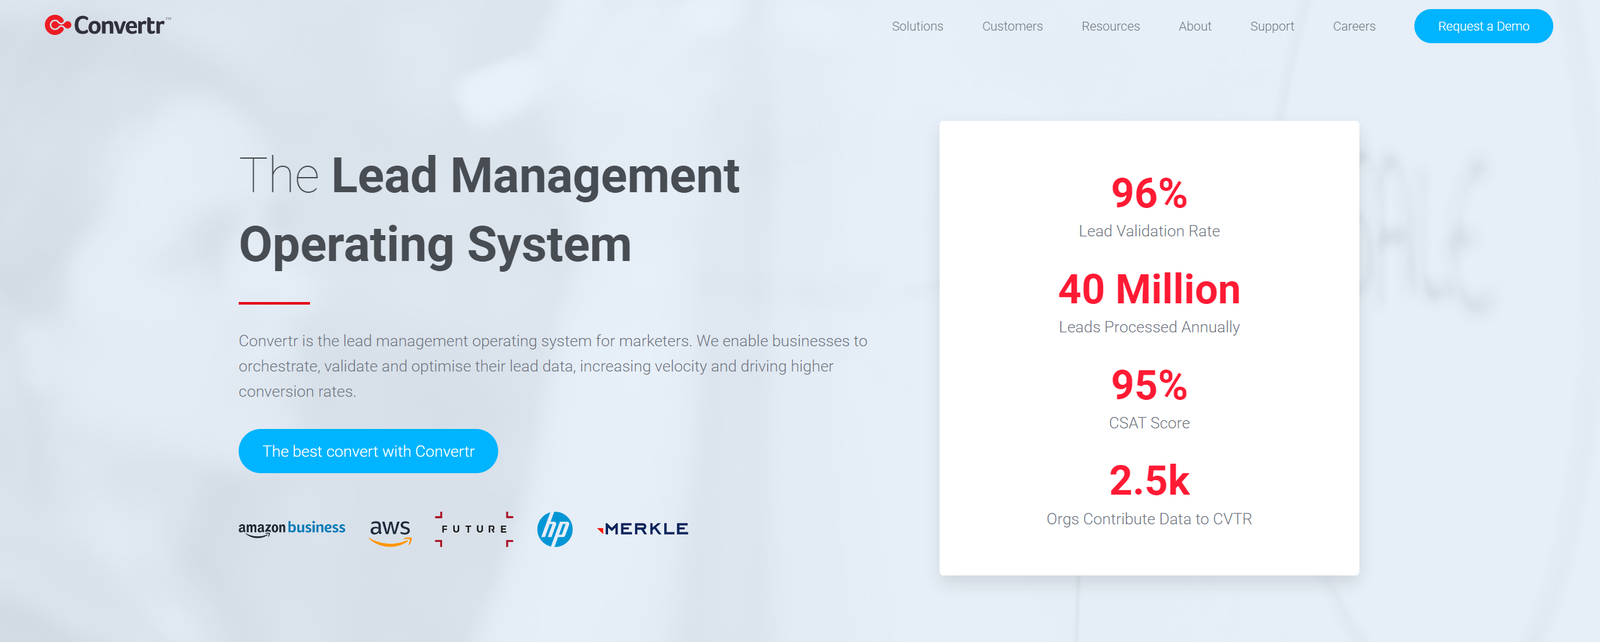Click the 96% Lead Validation Rate stat
The width and height of the screenshot is (1600, 642).
pos(1149,194)
